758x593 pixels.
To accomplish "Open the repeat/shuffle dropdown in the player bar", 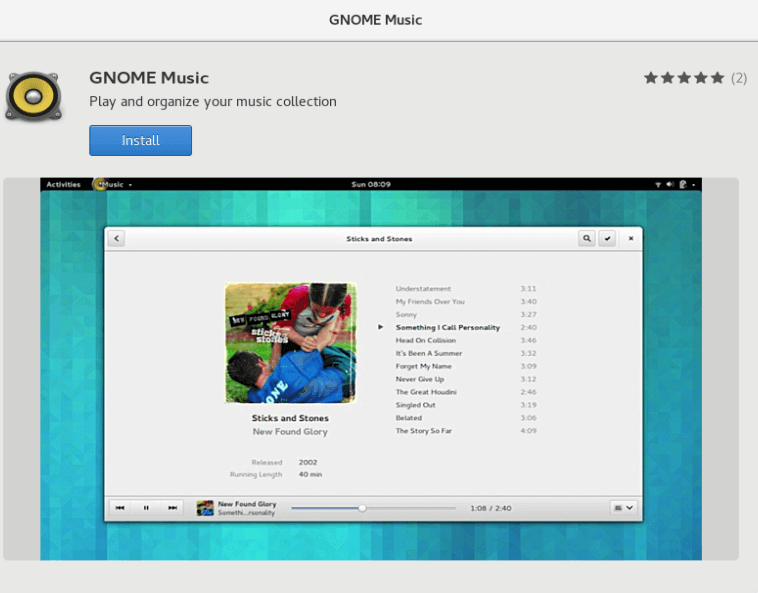I will click(623, 508).
